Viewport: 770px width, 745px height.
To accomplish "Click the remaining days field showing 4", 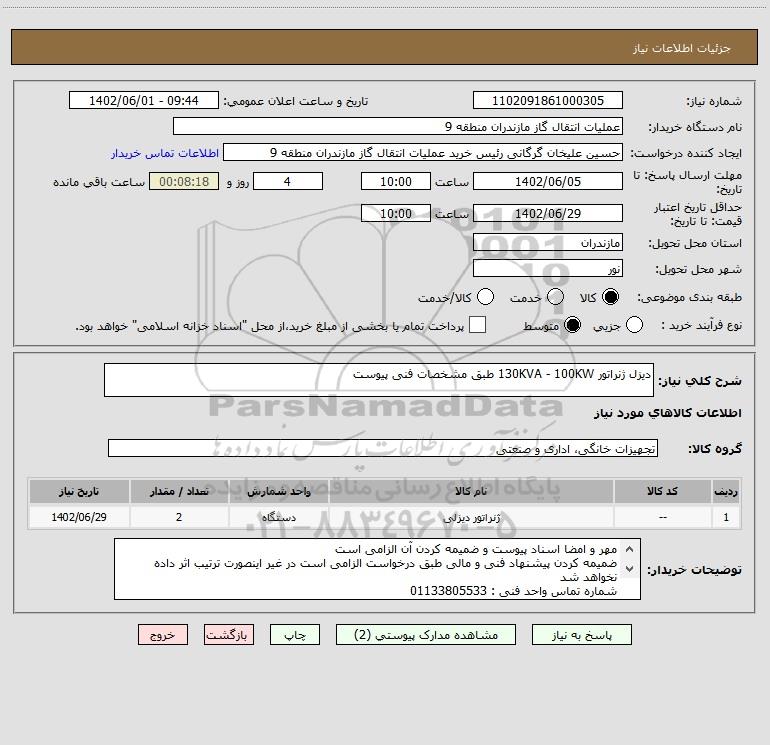I will tap(288, 181).
